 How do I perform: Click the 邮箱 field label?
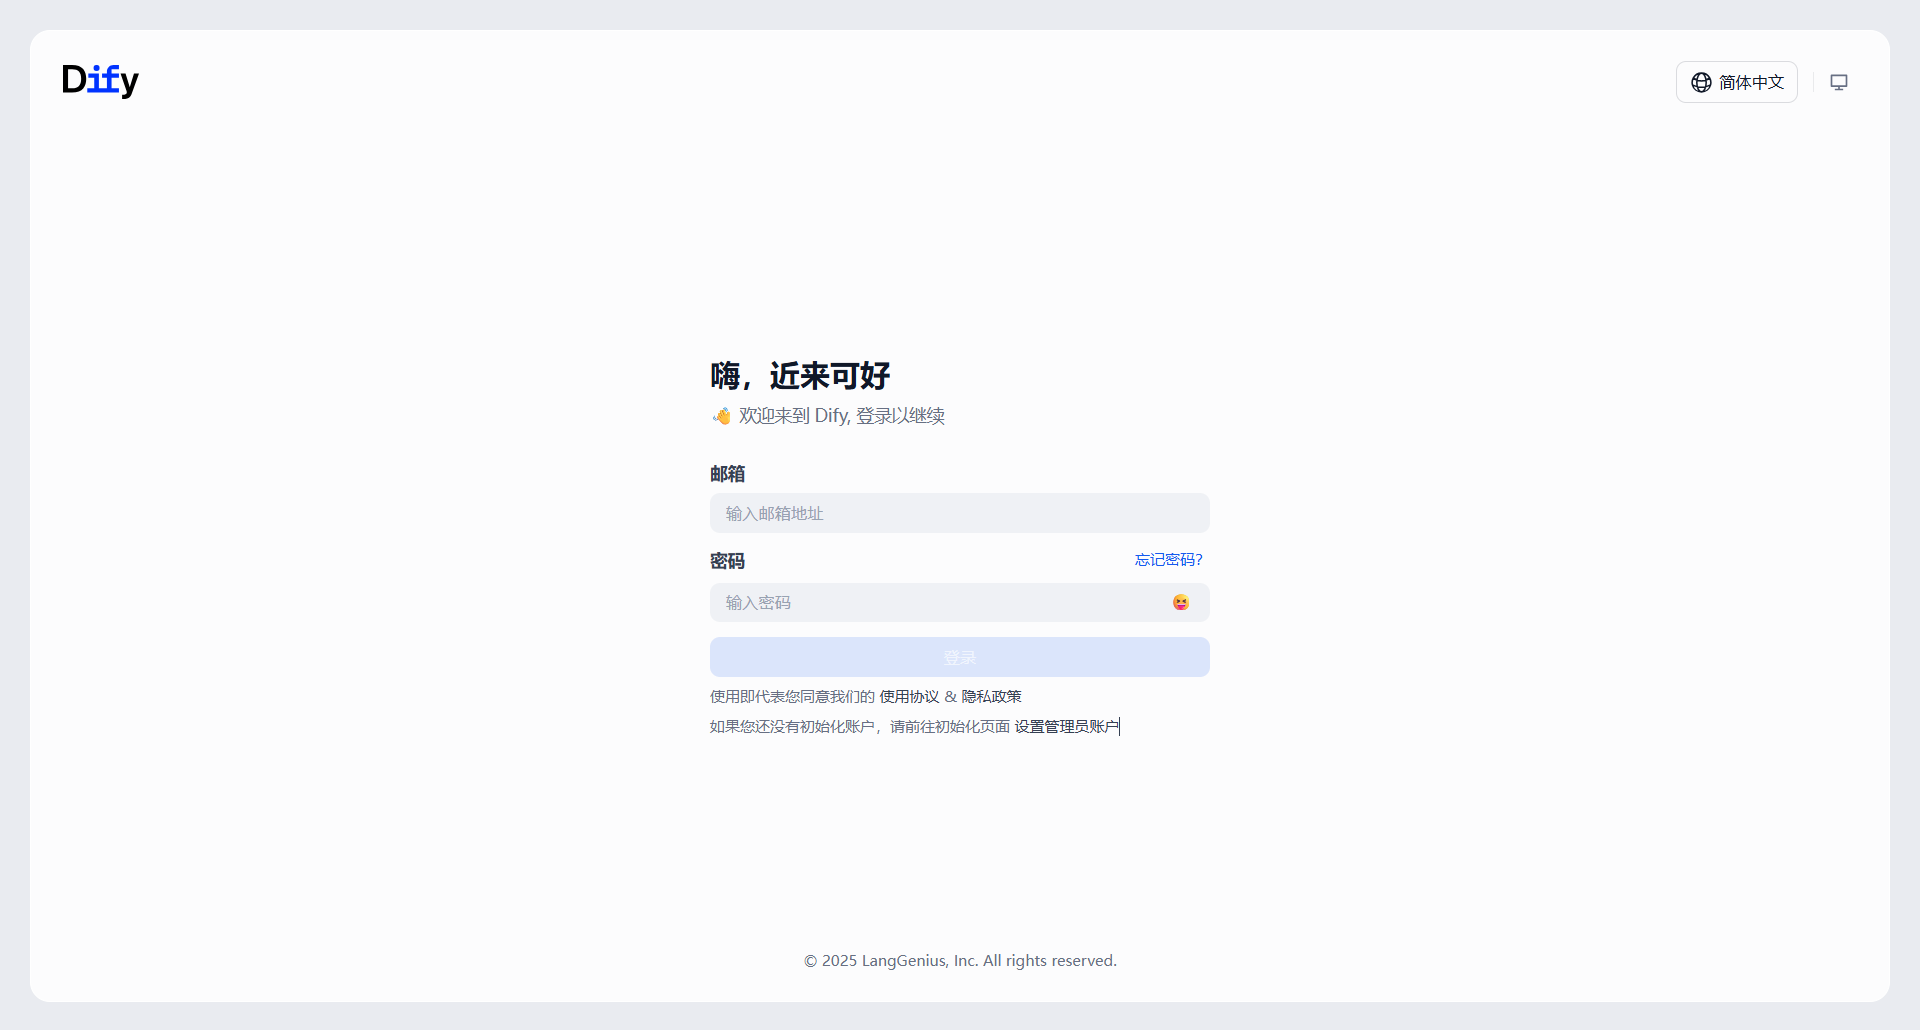[x=727, y=474]
